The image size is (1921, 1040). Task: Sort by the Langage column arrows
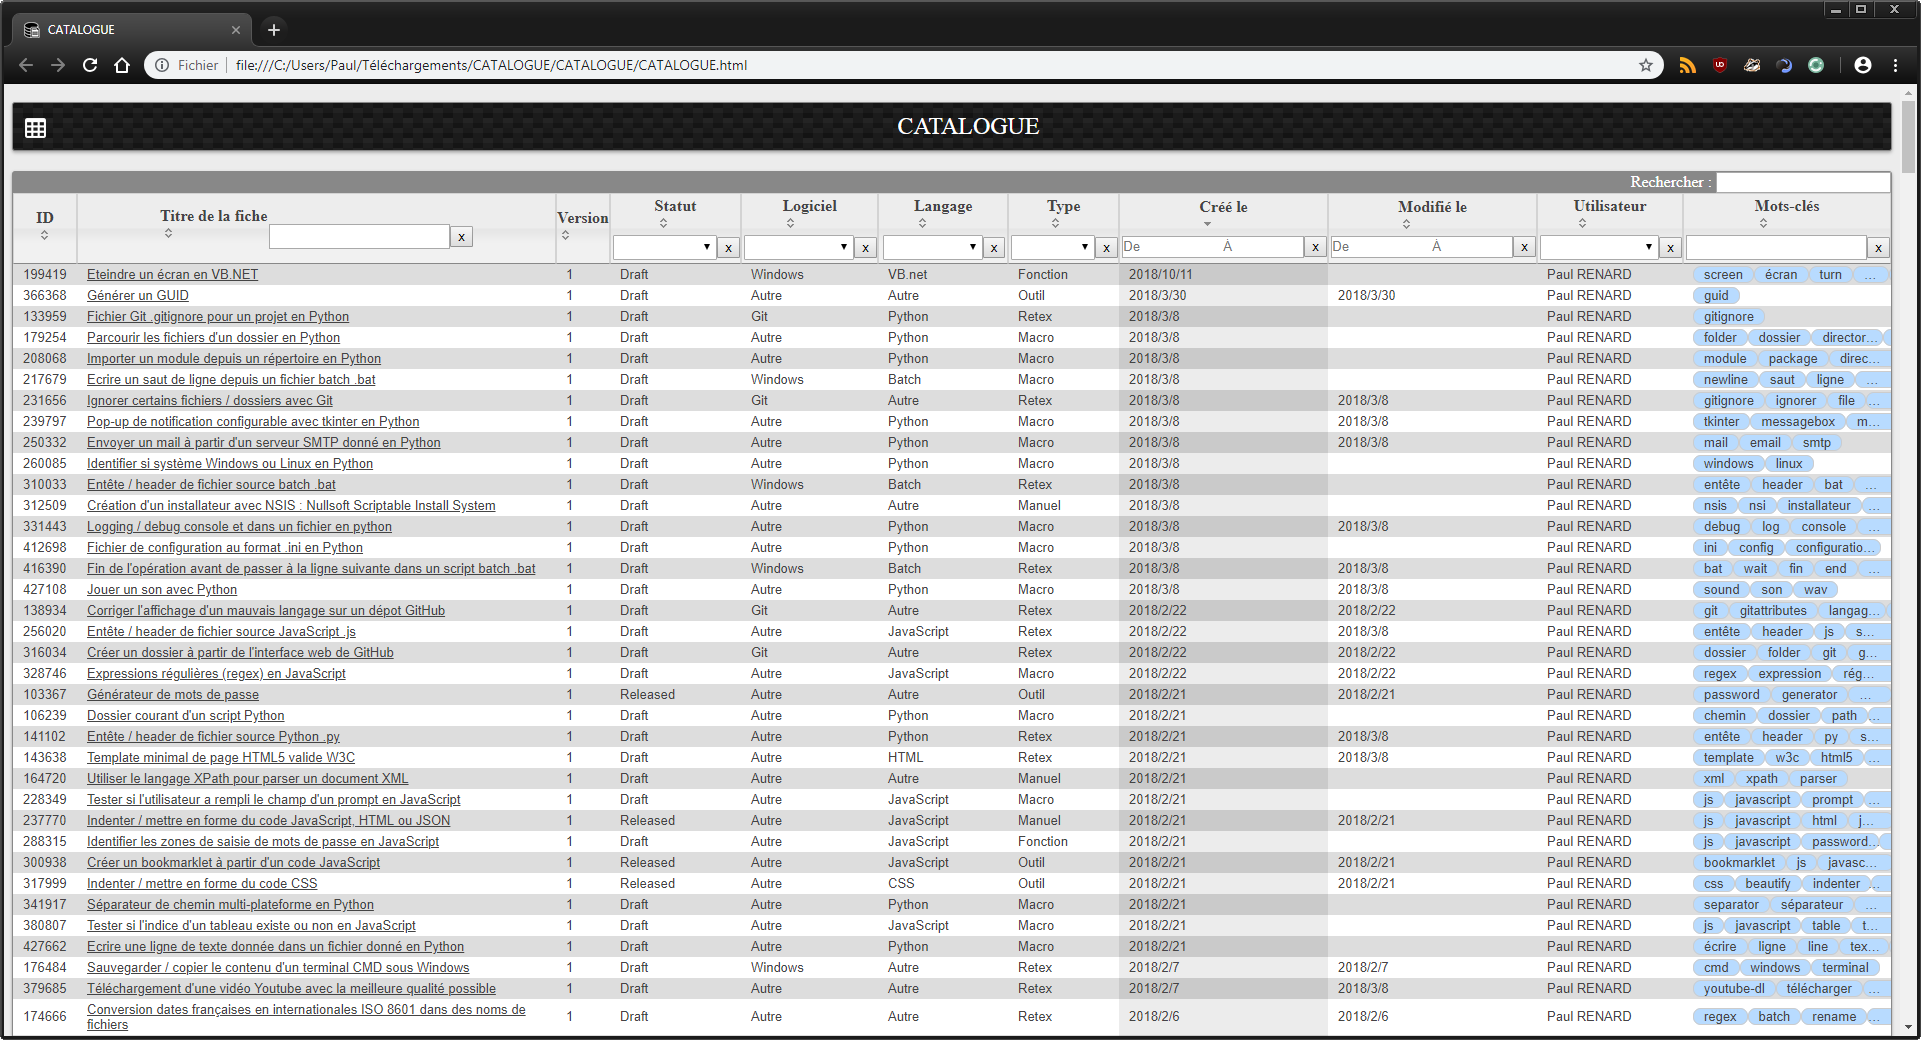pos(922,223)
